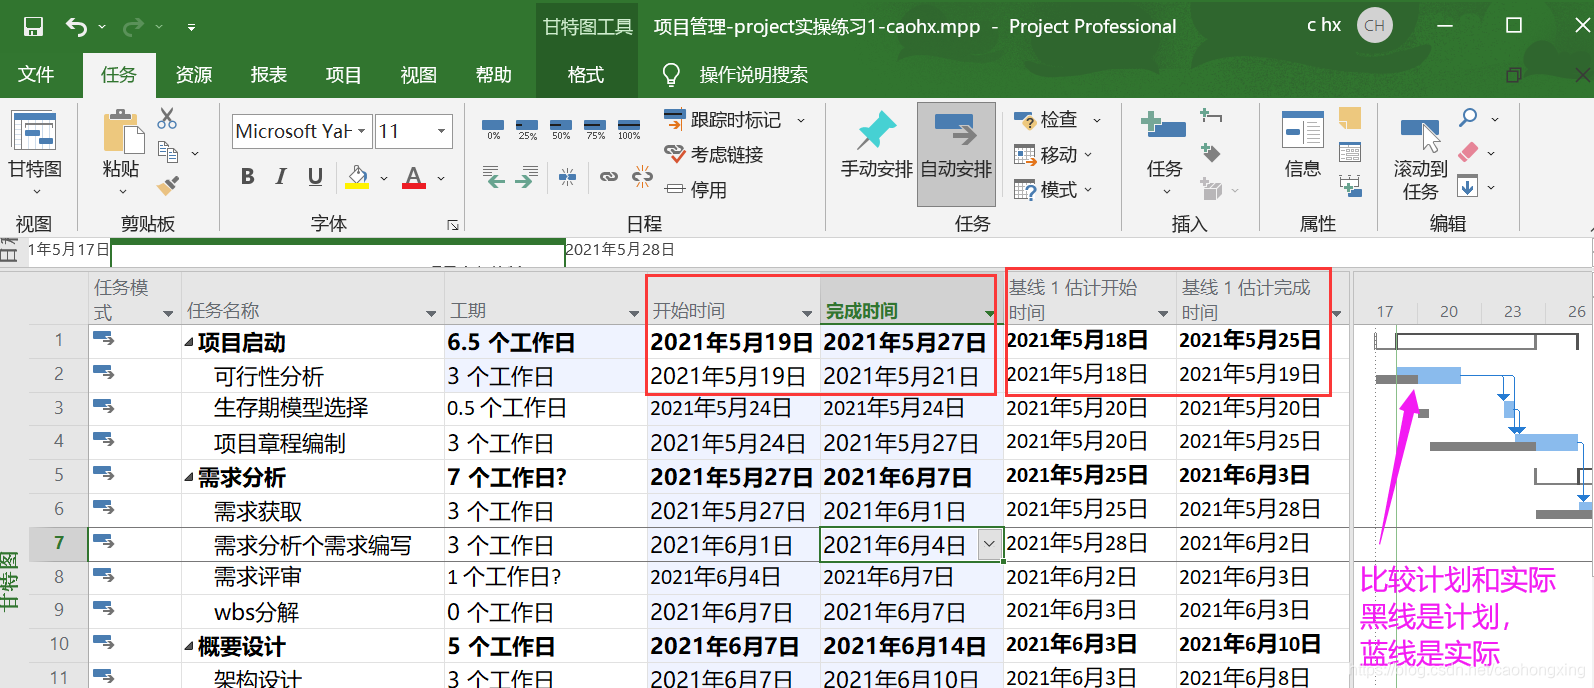Select the task name cell 可行性分析
The width and height of the screenshot is (1594, 688).
pyautogui.click(x=313, y=376)
